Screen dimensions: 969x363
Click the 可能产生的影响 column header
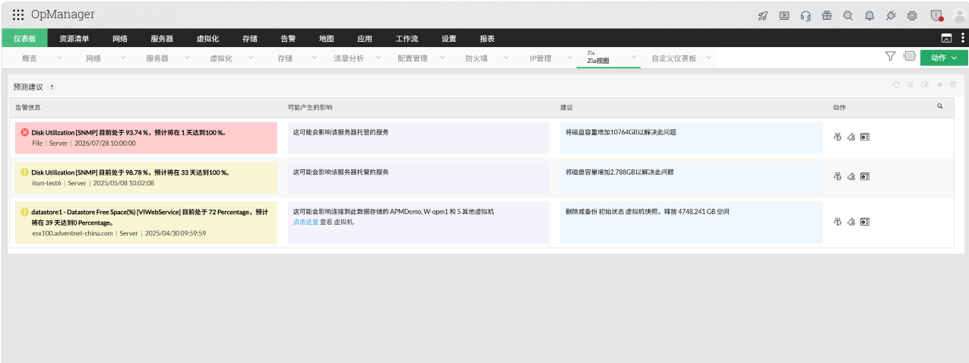click(x=310, y=108)
